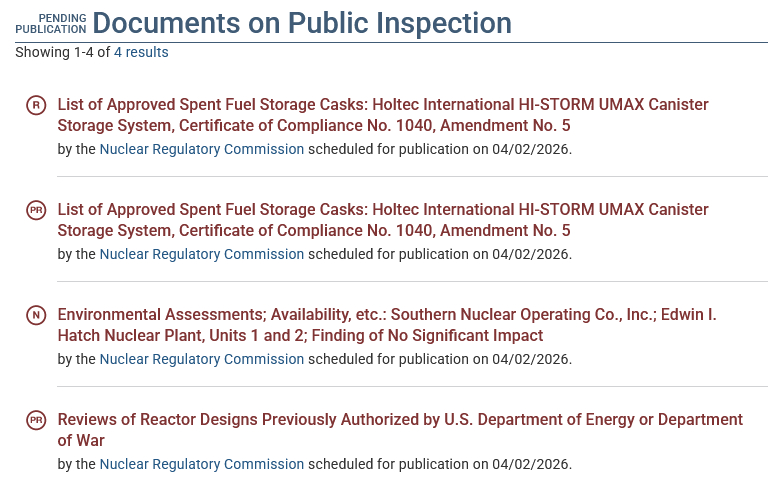Viewport: 768px width, 480px height.
Task: Click the PR icon beside Reviews of Reactor Designs
Action: [36, 420]
